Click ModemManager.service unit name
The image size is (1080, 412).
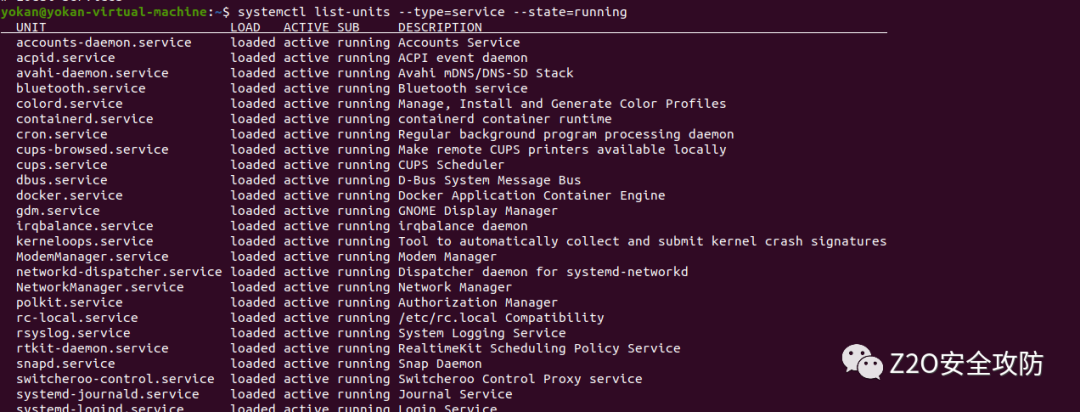click(x=92, y=256)
